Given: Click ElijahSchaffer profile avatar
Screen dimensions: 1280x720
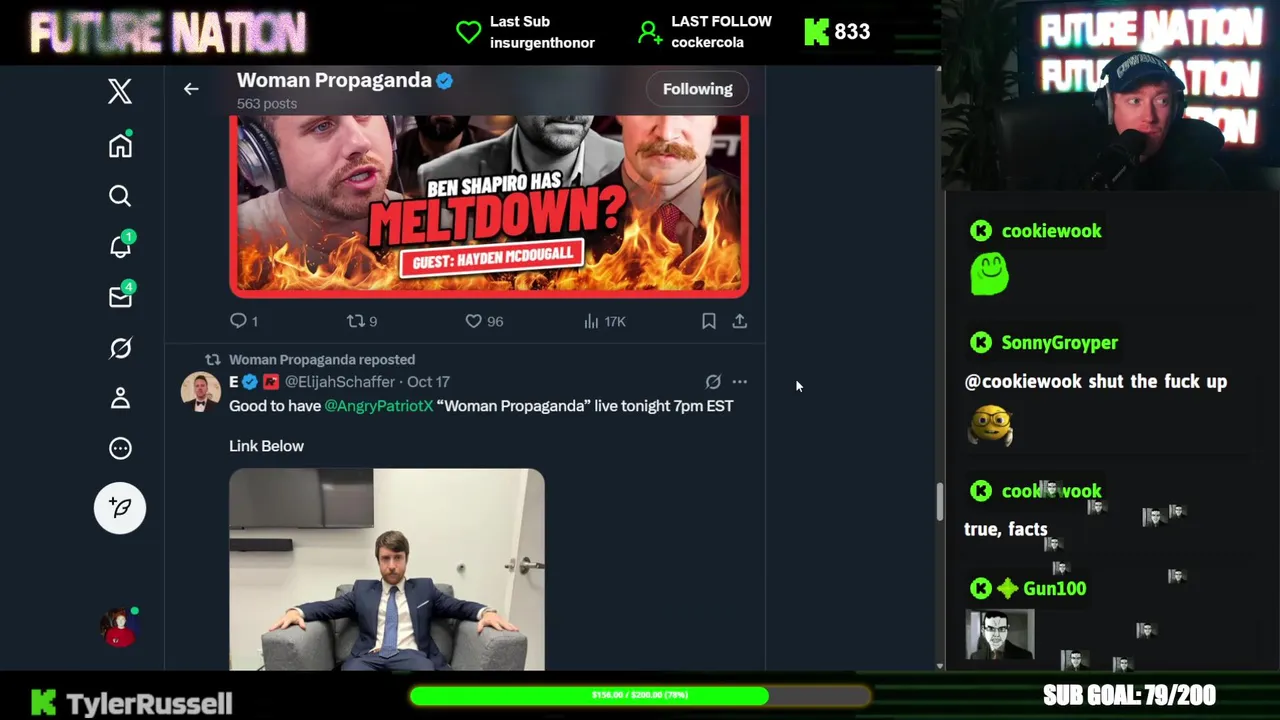Looking at the screenshot, I should pos(201,392).
